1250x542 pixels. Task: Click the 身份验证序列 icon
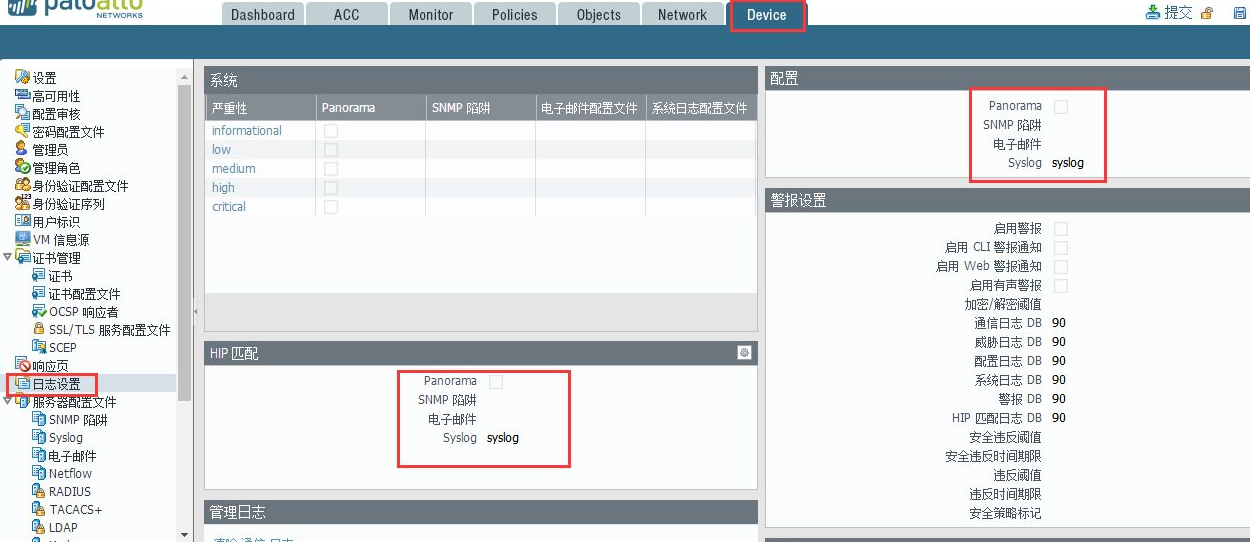point(22,203)
